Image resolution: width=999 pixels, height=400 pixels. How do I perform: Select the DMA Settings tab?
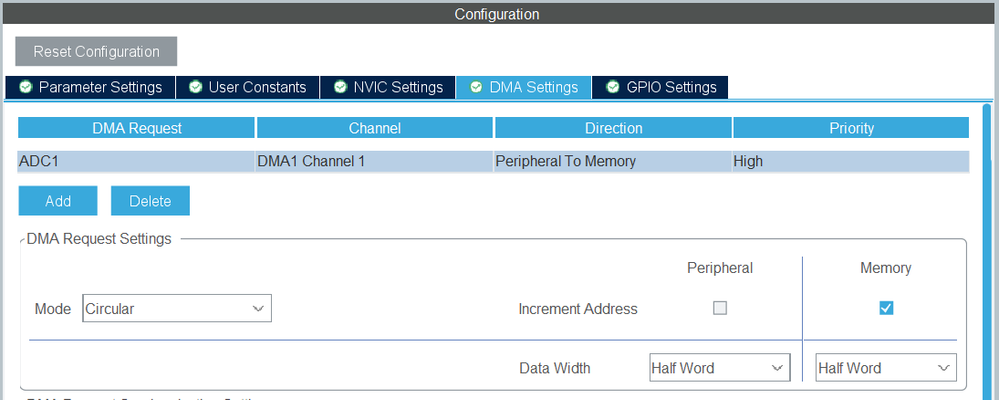[x=524, y=87]
